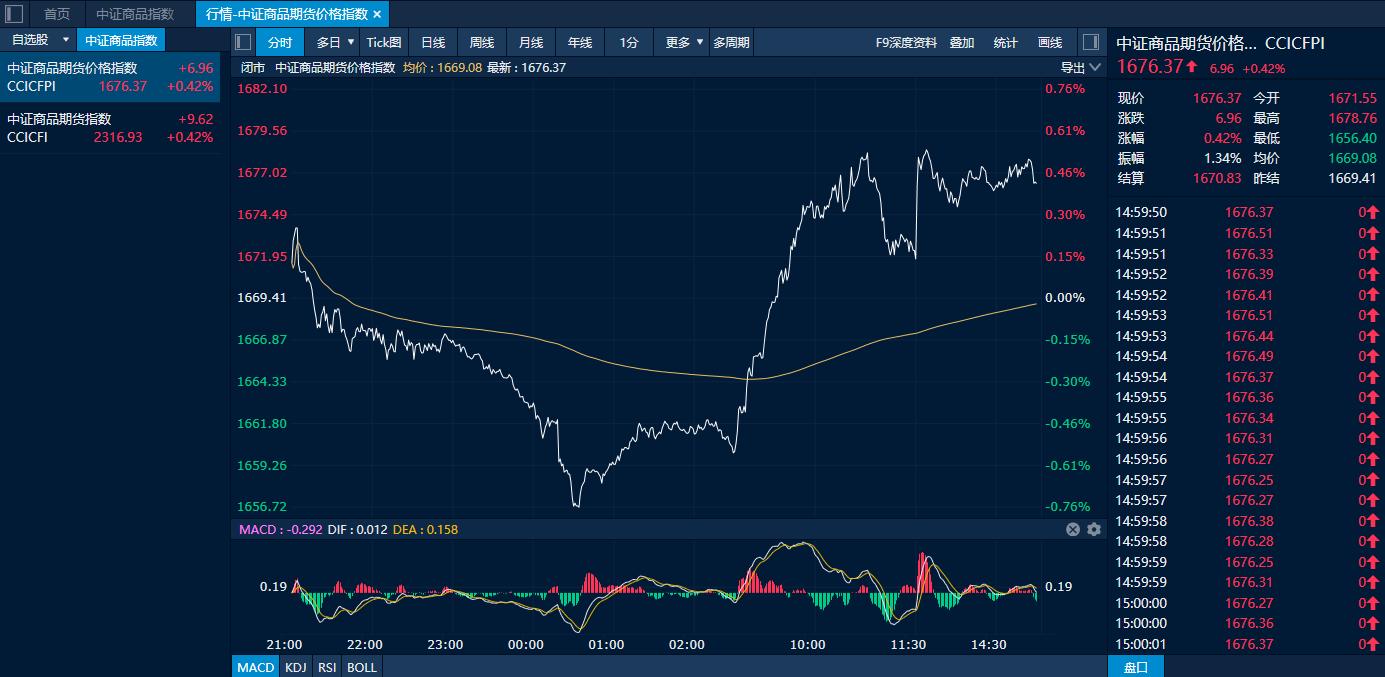Viewport: 1385px width, 677px height.
Task: Click the 昨结 1669.41 value
Action: (x=1353, y=178)
